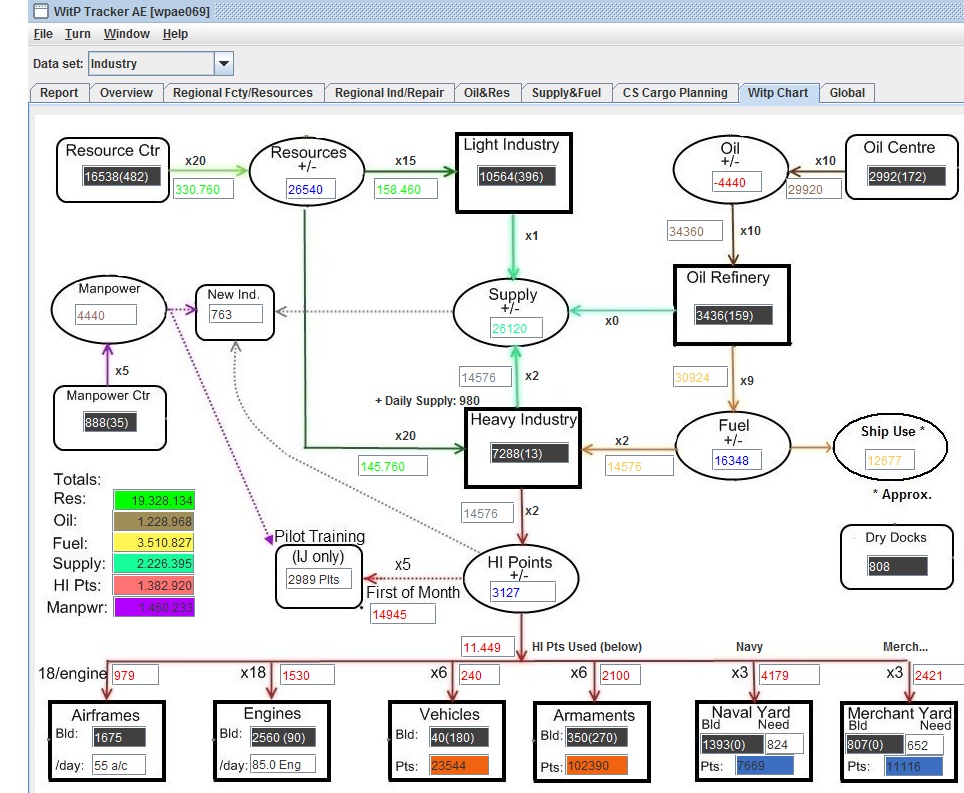Click the Ship Use value 12677

click(x=890, y=460)
